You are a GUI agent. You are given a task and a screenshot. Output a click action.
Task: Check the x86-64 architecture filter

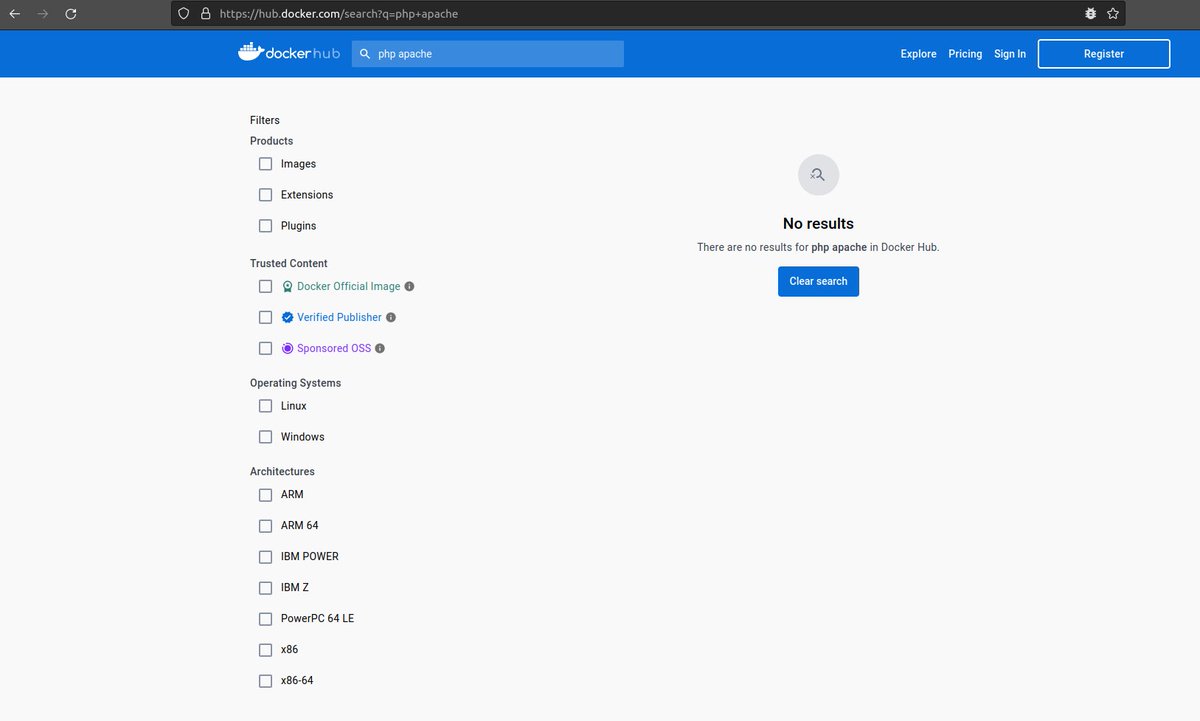[x=265, y=680]
